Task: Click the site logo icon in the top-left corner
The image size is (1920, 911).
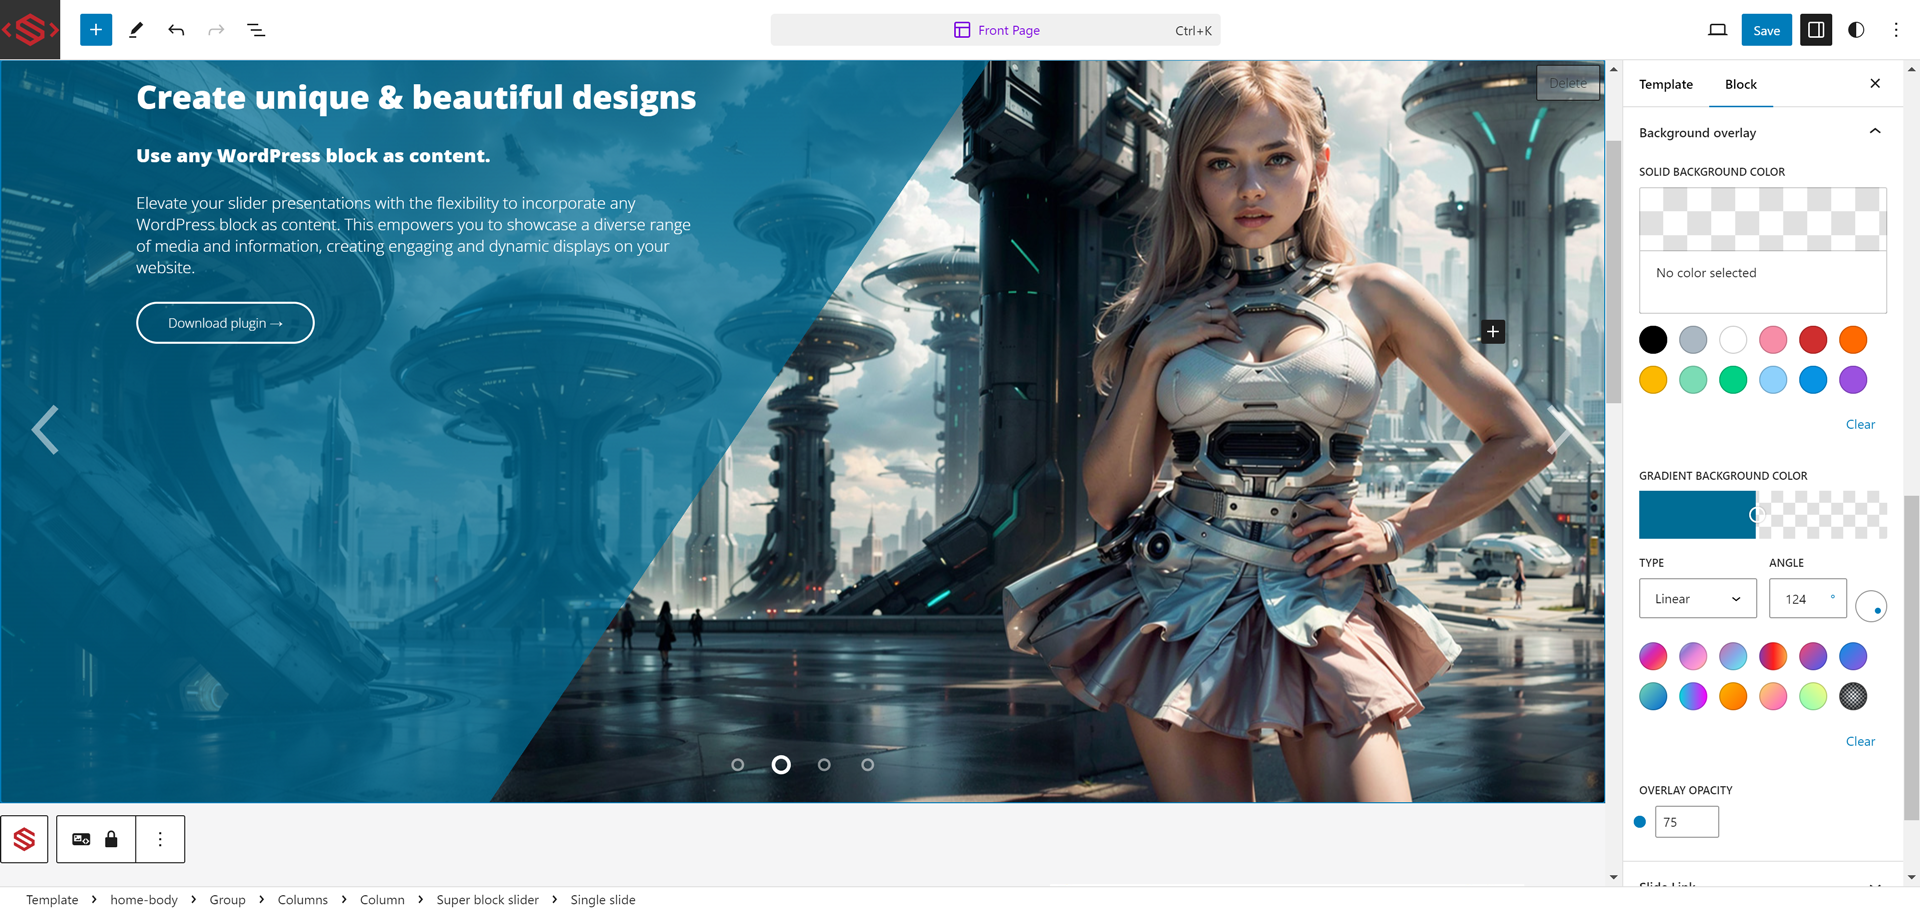Action: coord(30,30)
